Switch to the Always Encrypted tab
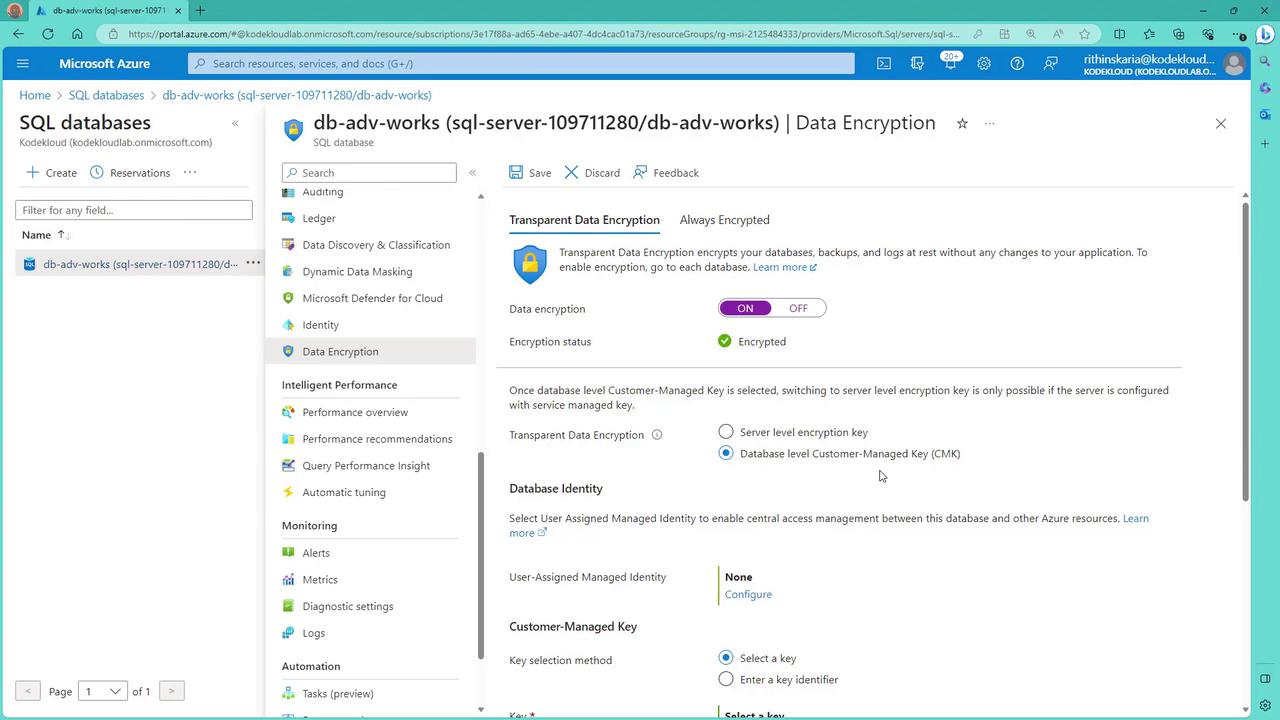This screenshot has width=1280, height=720. (x=724, y=220)
